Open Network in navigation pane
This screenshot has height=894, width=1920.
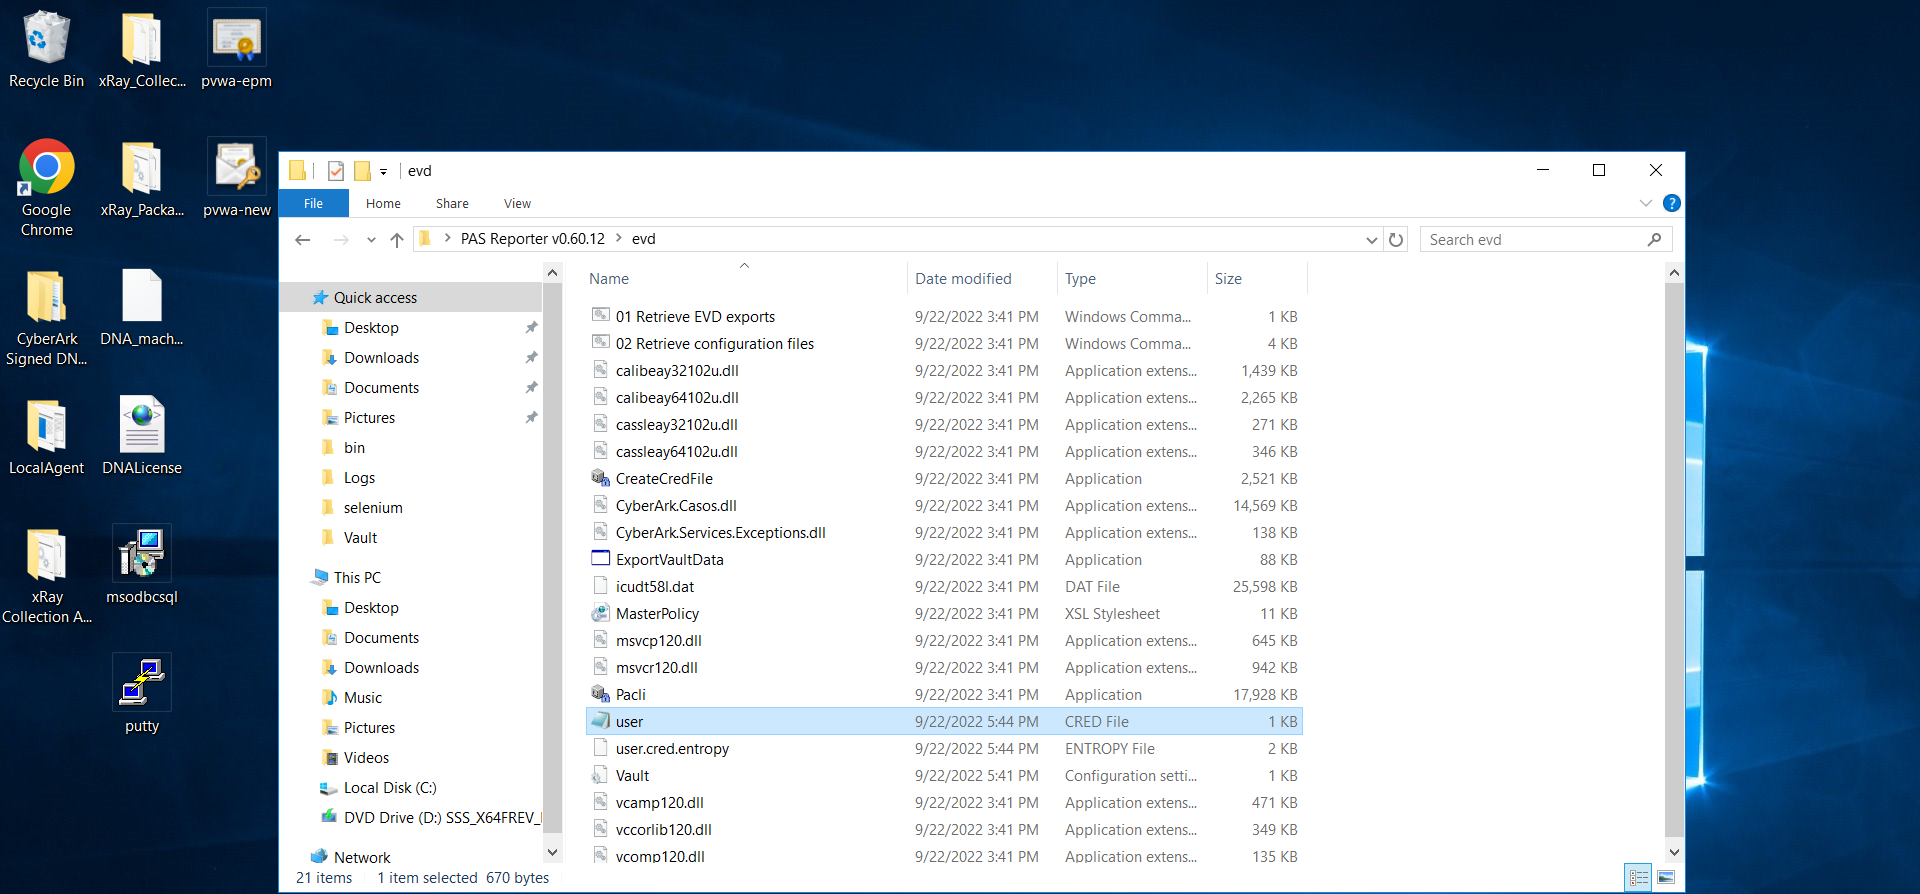pyautogui.click(x=362, y=857)
